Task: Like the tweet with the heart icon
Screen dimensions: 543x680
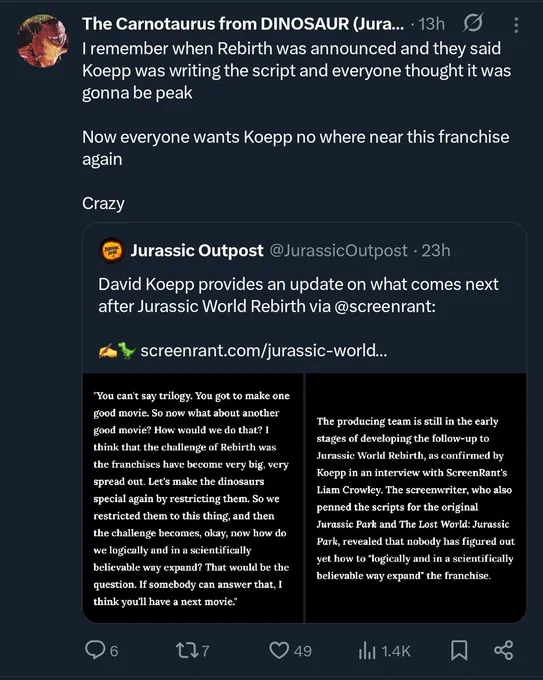Action: click(279, 650)
